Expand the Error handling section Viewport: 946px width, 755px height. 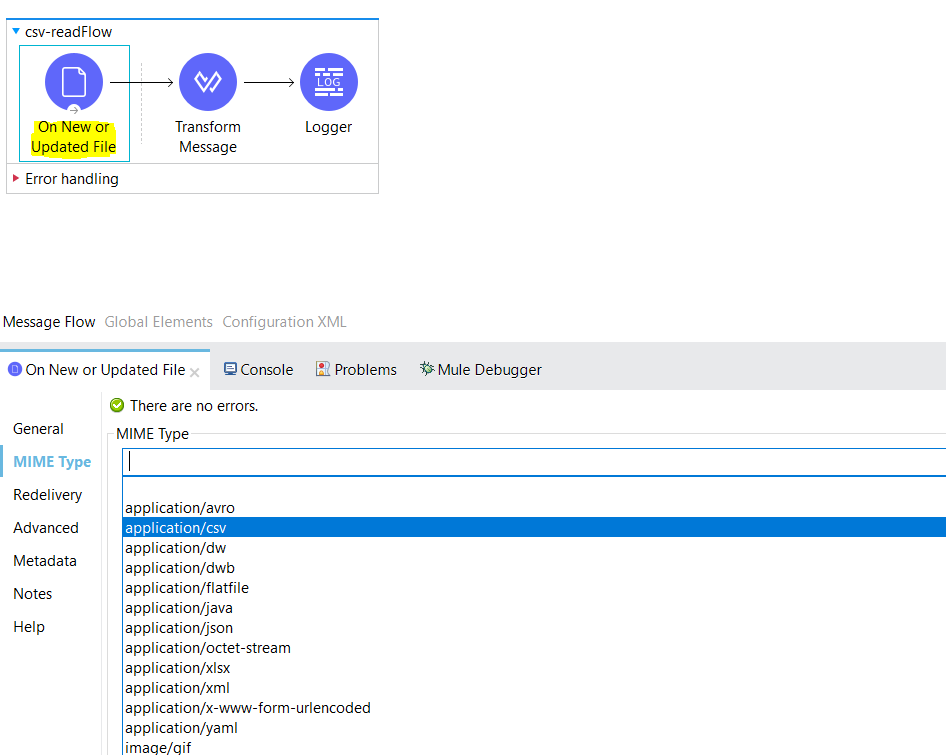tap(15, 179)
